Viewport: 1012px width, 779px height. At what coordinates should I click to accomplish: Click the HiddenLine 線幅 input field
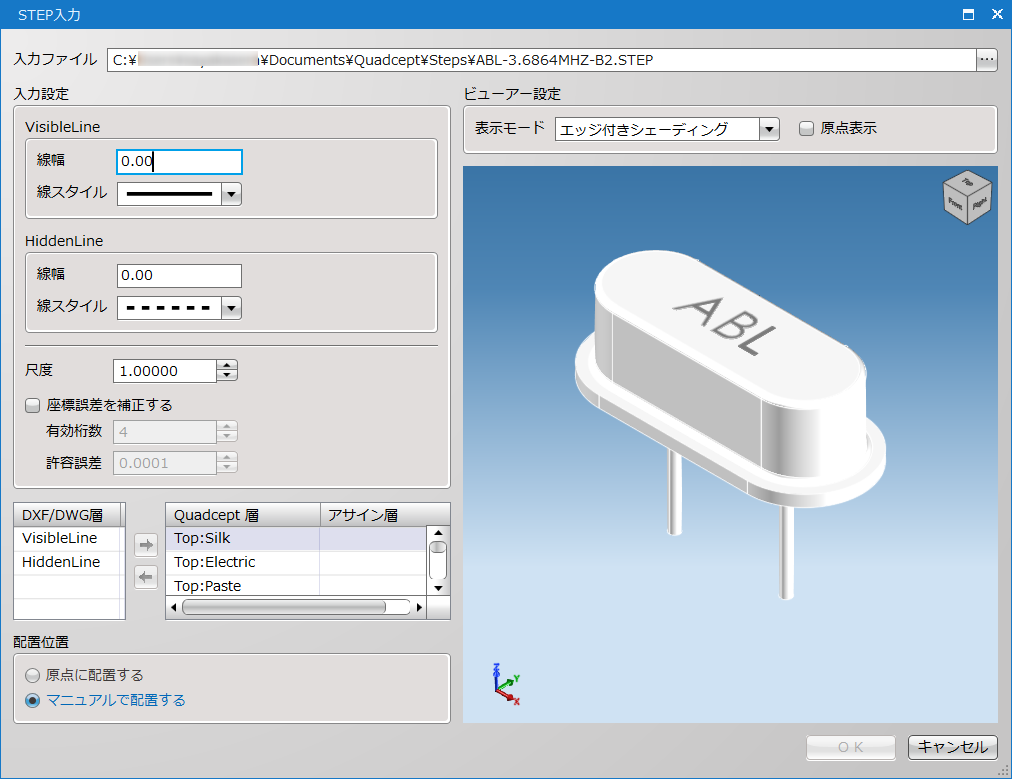tap(179, 276)
